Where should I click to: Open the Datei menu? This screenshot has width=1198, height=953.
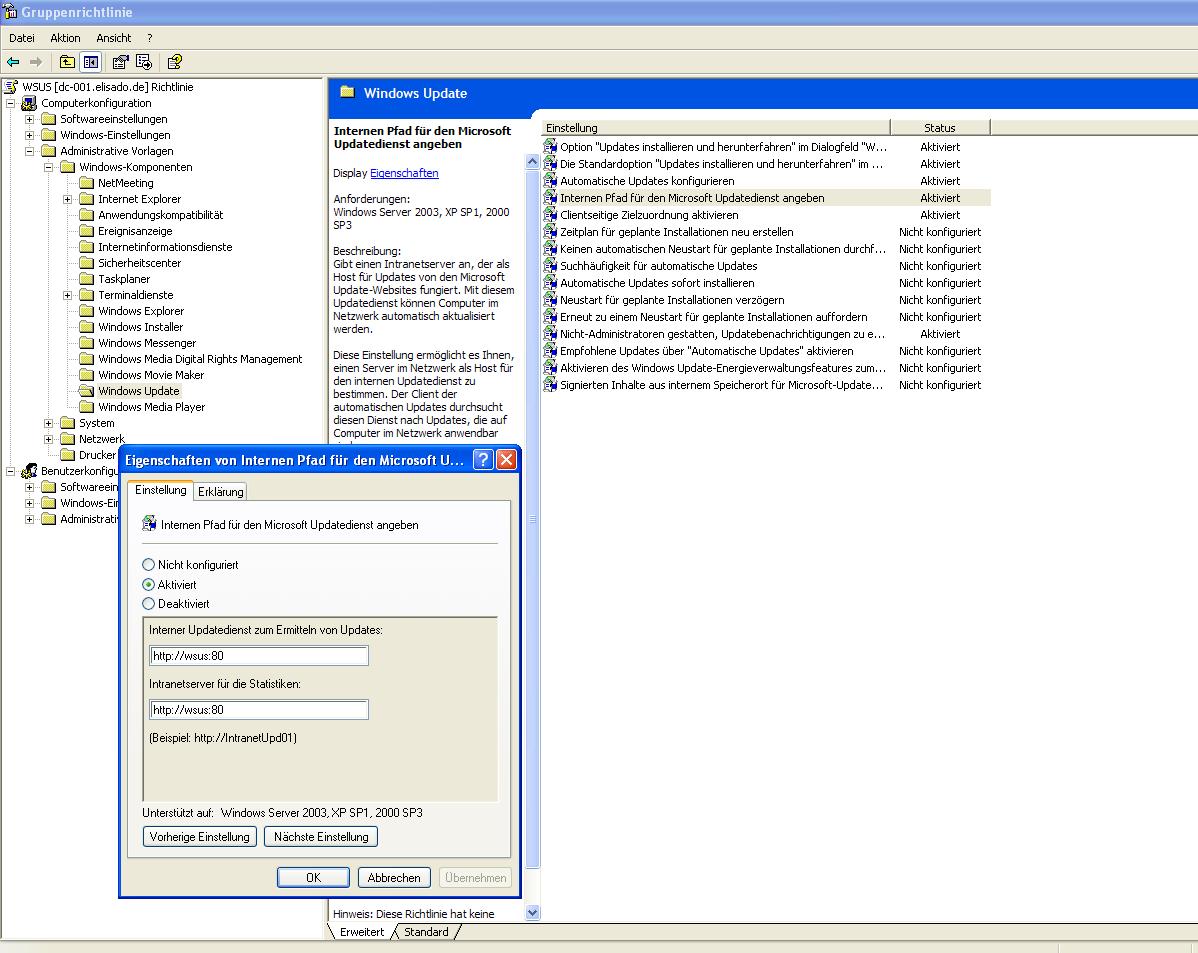22,37
